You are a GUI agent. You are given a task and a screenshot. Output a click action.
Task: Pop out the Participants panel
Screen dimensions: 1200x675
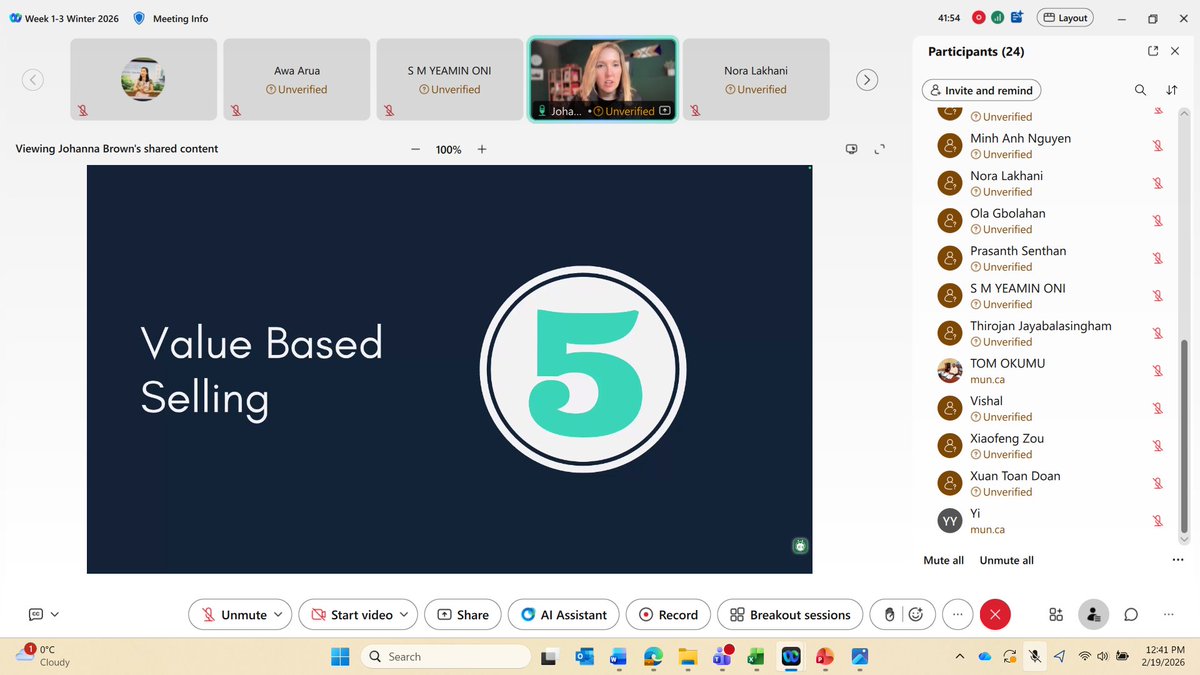click(x=1153, y=51)
